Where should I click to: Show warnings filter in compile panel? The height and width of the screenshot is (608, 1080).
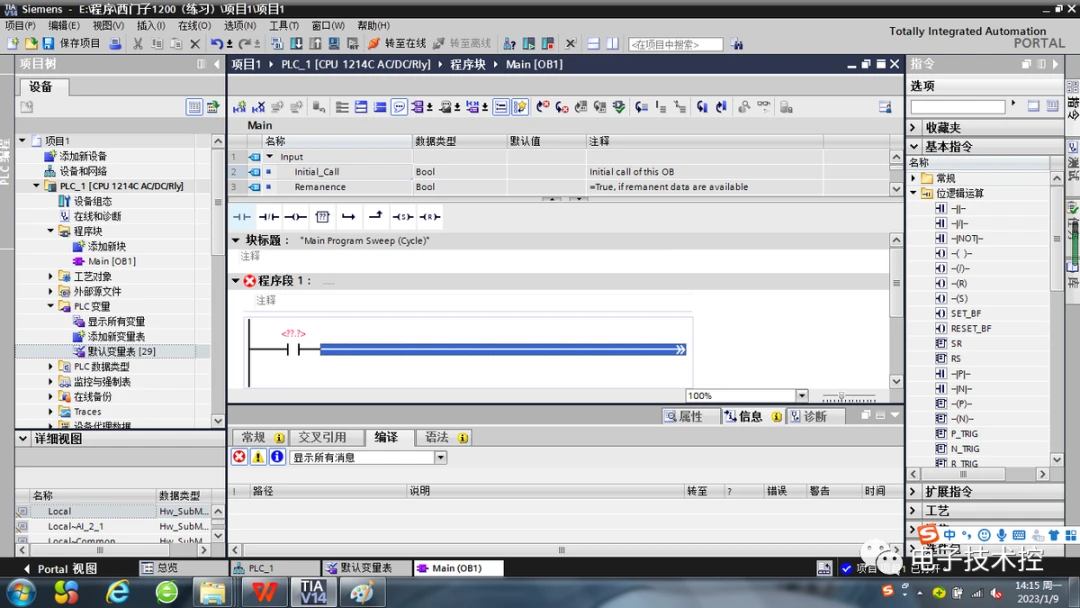coord(258,457)
